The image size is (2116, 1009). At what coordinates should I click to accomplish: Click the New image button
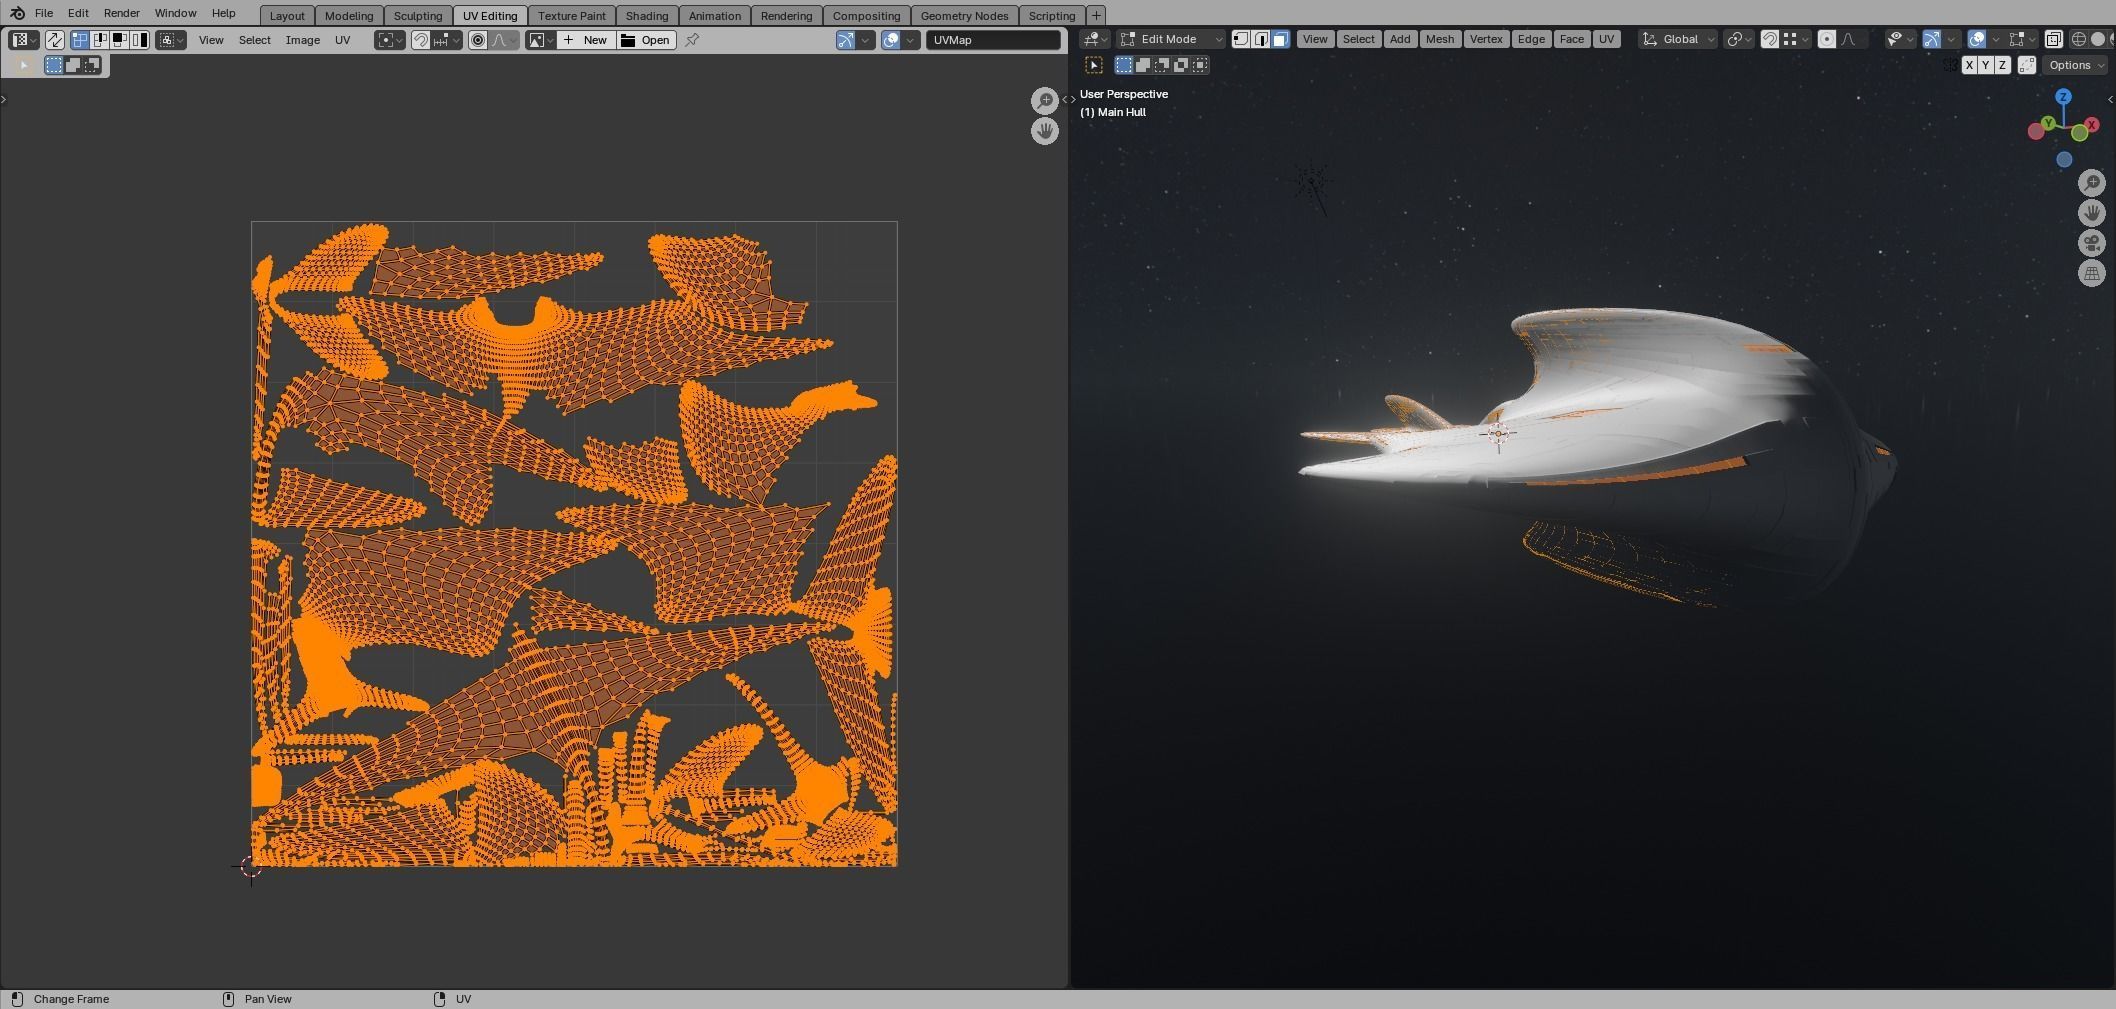coord(586,40)
